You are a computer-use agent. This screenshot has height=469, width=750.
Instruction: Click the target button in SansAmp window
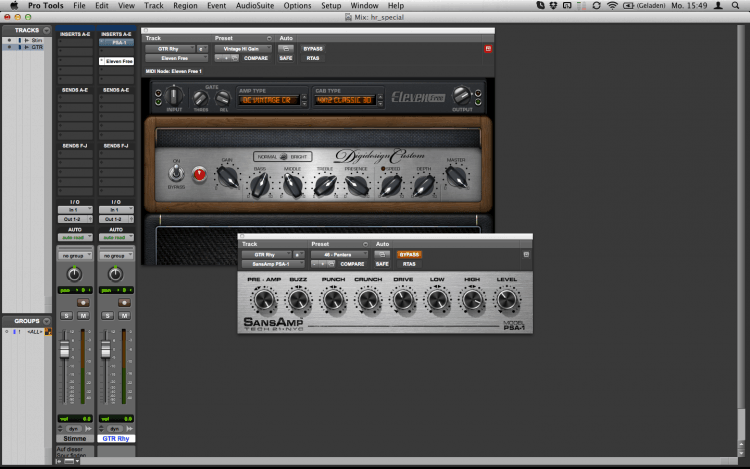click(x=526, y=255)
